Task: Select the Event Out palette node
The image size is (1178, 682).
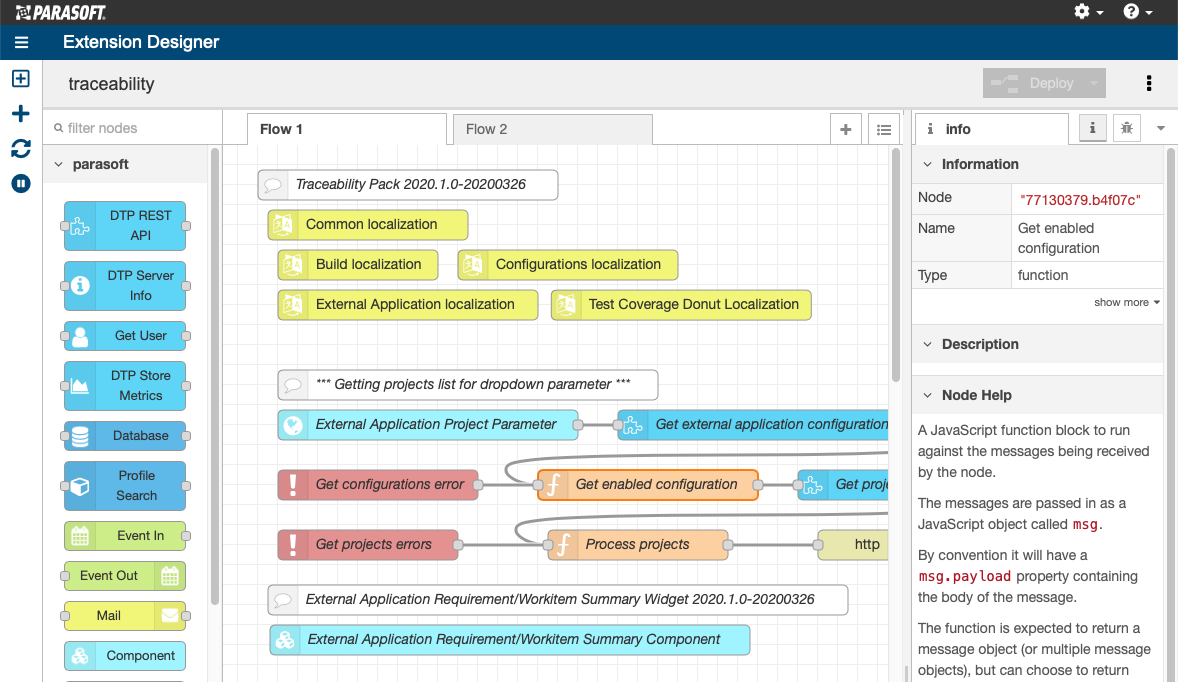Action: [125, 575]
